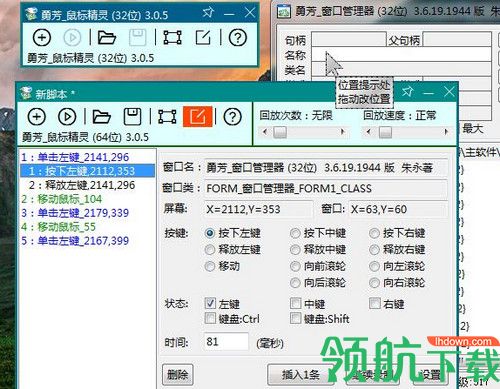Viewport: 500px width, 389px height.
Task: Click the 窗口名 field
Action: [x=325, y=168]
